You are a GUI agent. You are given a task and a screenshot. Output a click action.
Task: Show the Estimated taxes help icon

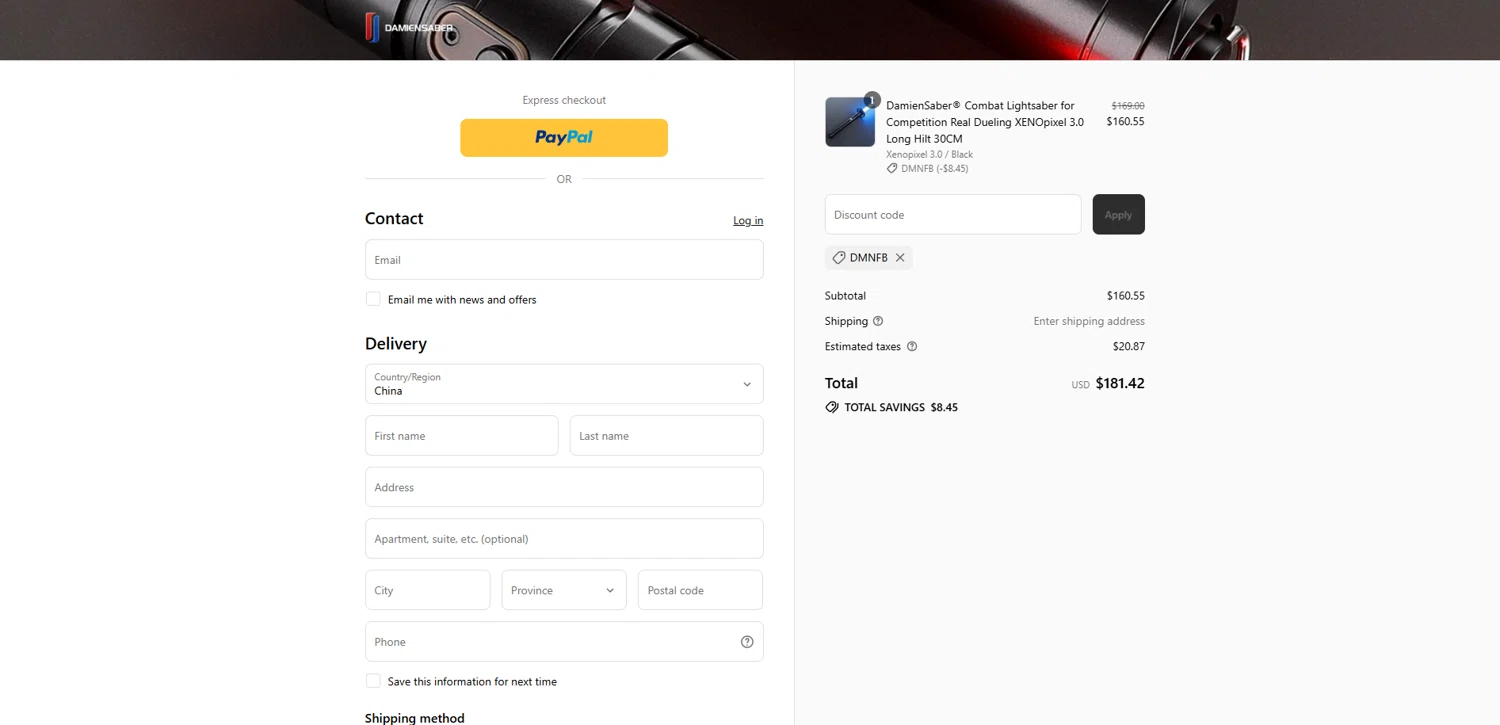pyautogui.click(x=912, y=347)
